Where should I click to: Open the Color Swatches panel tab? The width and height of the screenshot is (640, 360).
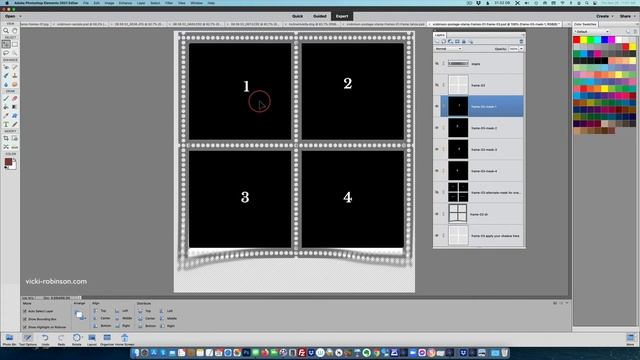pos(585,24)
